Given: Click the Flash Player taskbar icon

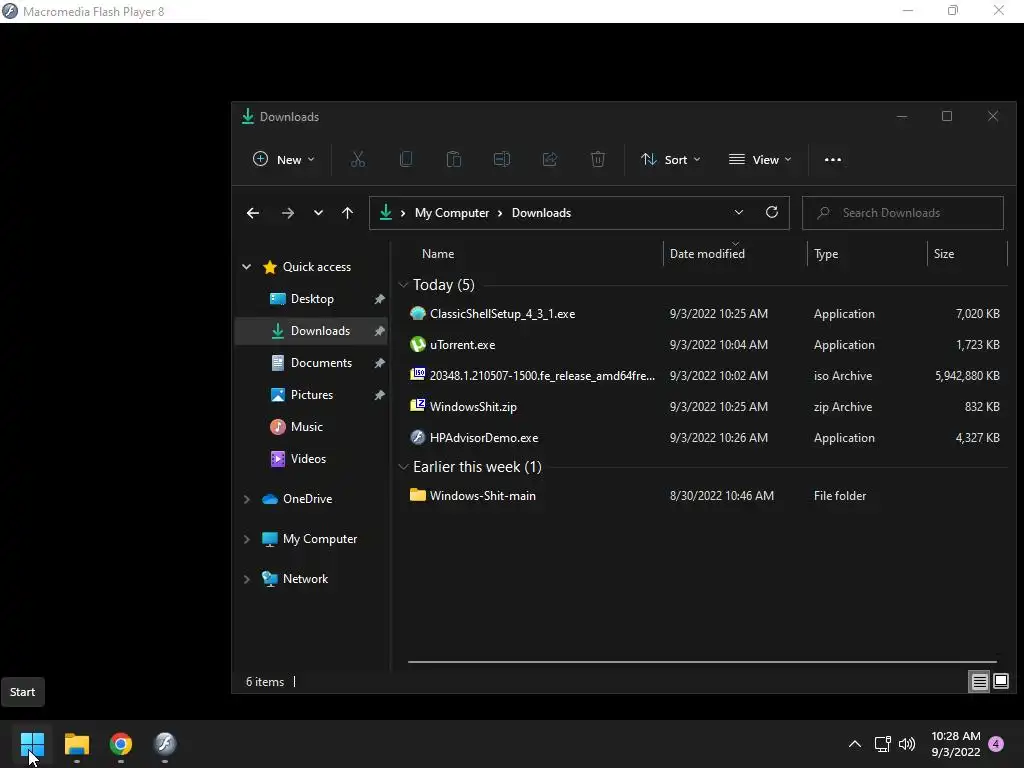Looking at the screenshot, I should pyautogui.click(x=165, y=744).
